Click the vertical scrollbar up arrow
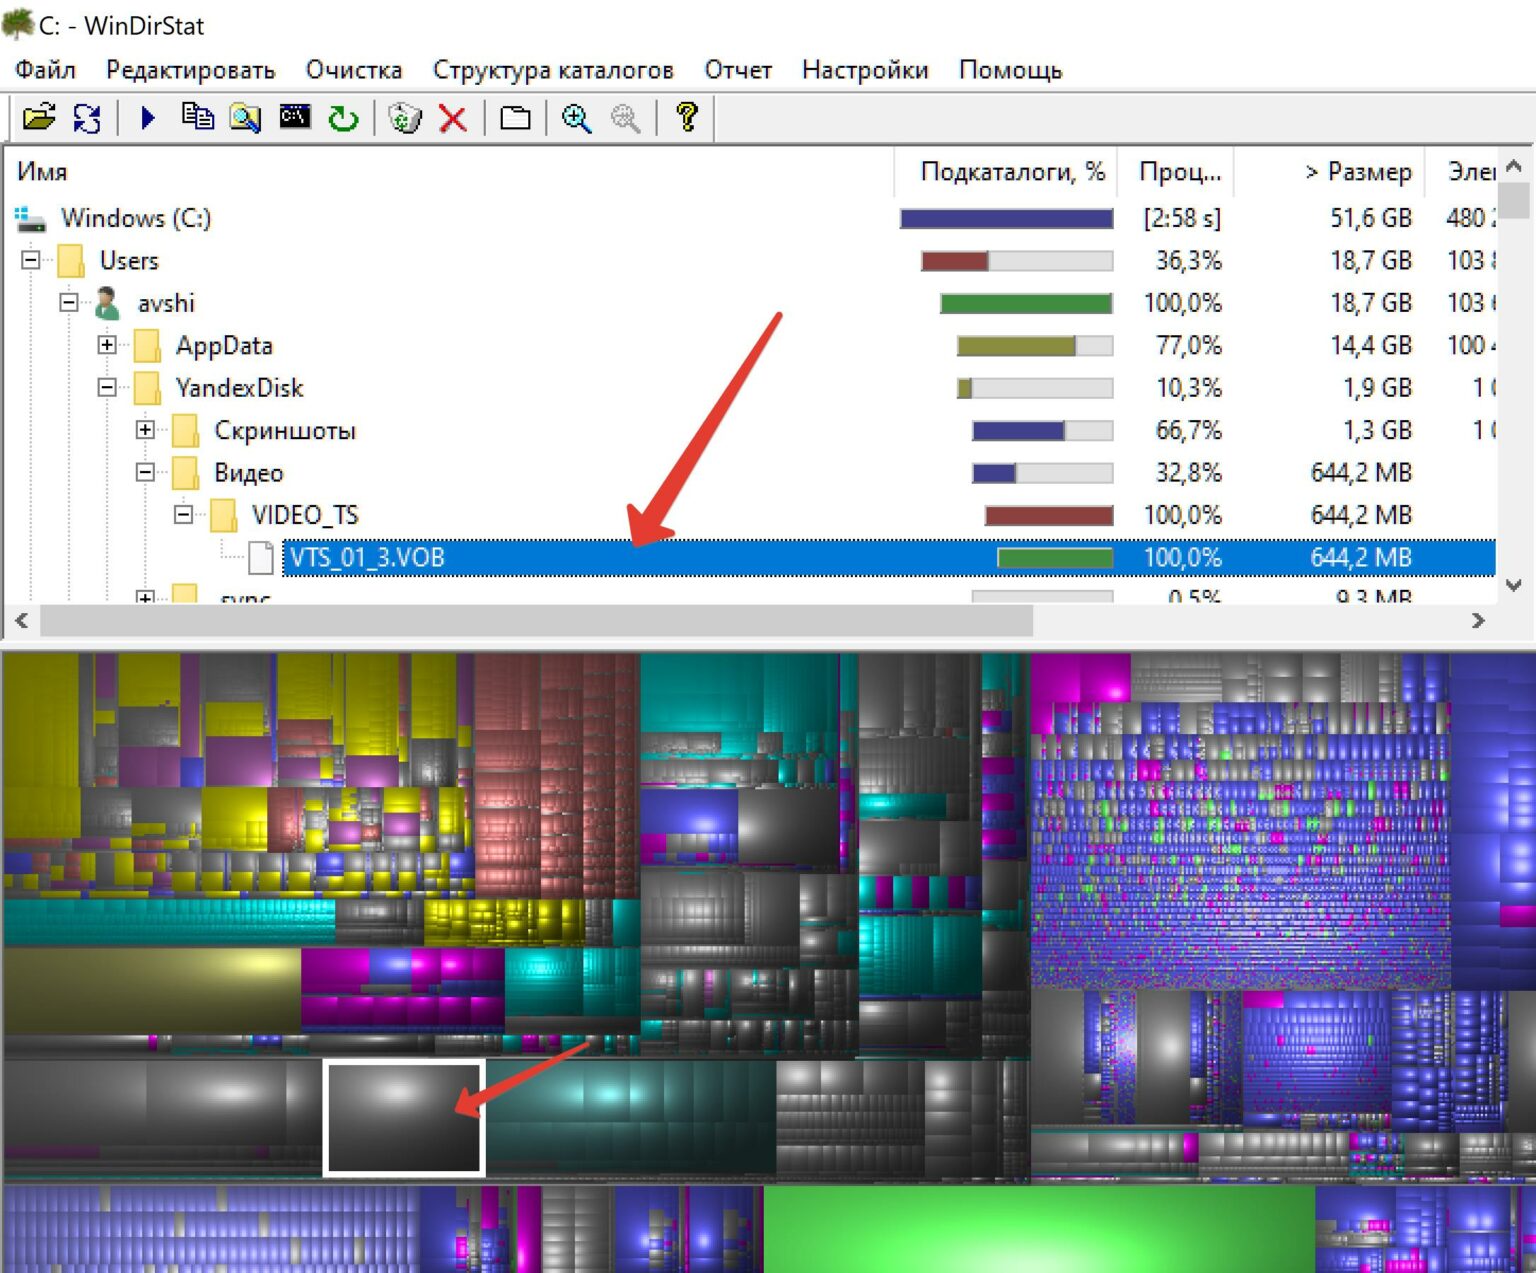Viewport: 1536px width, 1273px height. point(1514,167)
